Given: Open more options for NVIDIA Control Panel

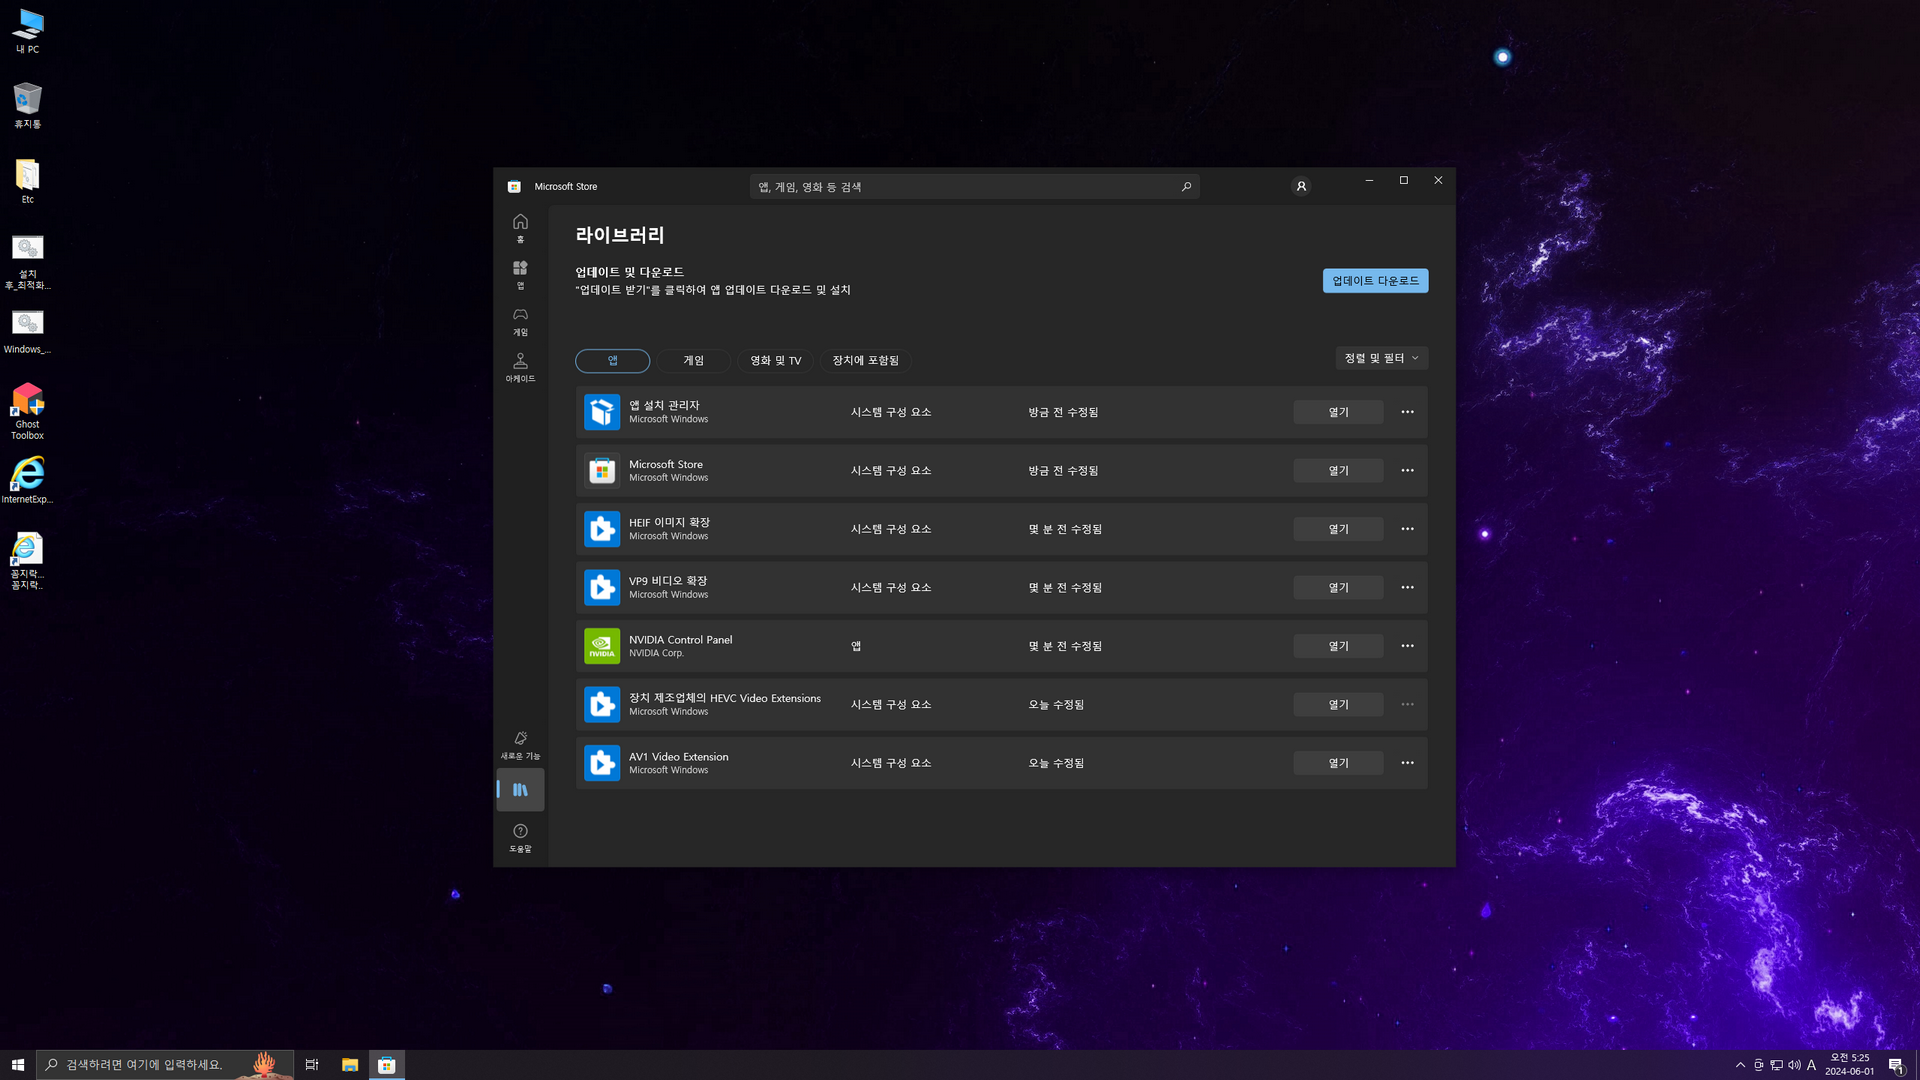Looking at the screenshot, I should pyautogui.click(x=1407, y=646).
